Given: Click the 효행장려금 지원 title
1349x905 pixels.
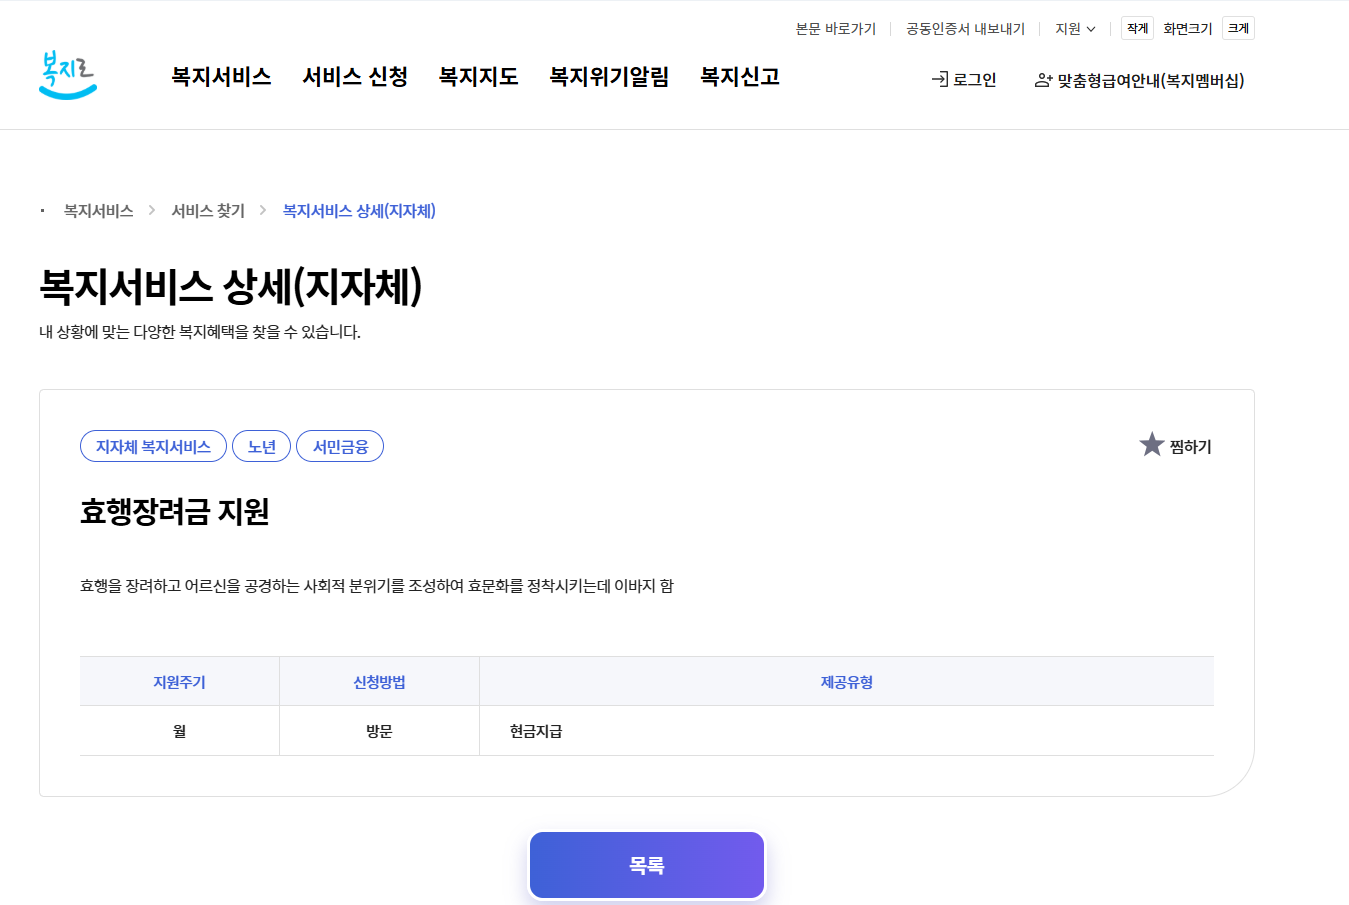Looking at the screenshot, I should tap(175, 512).
